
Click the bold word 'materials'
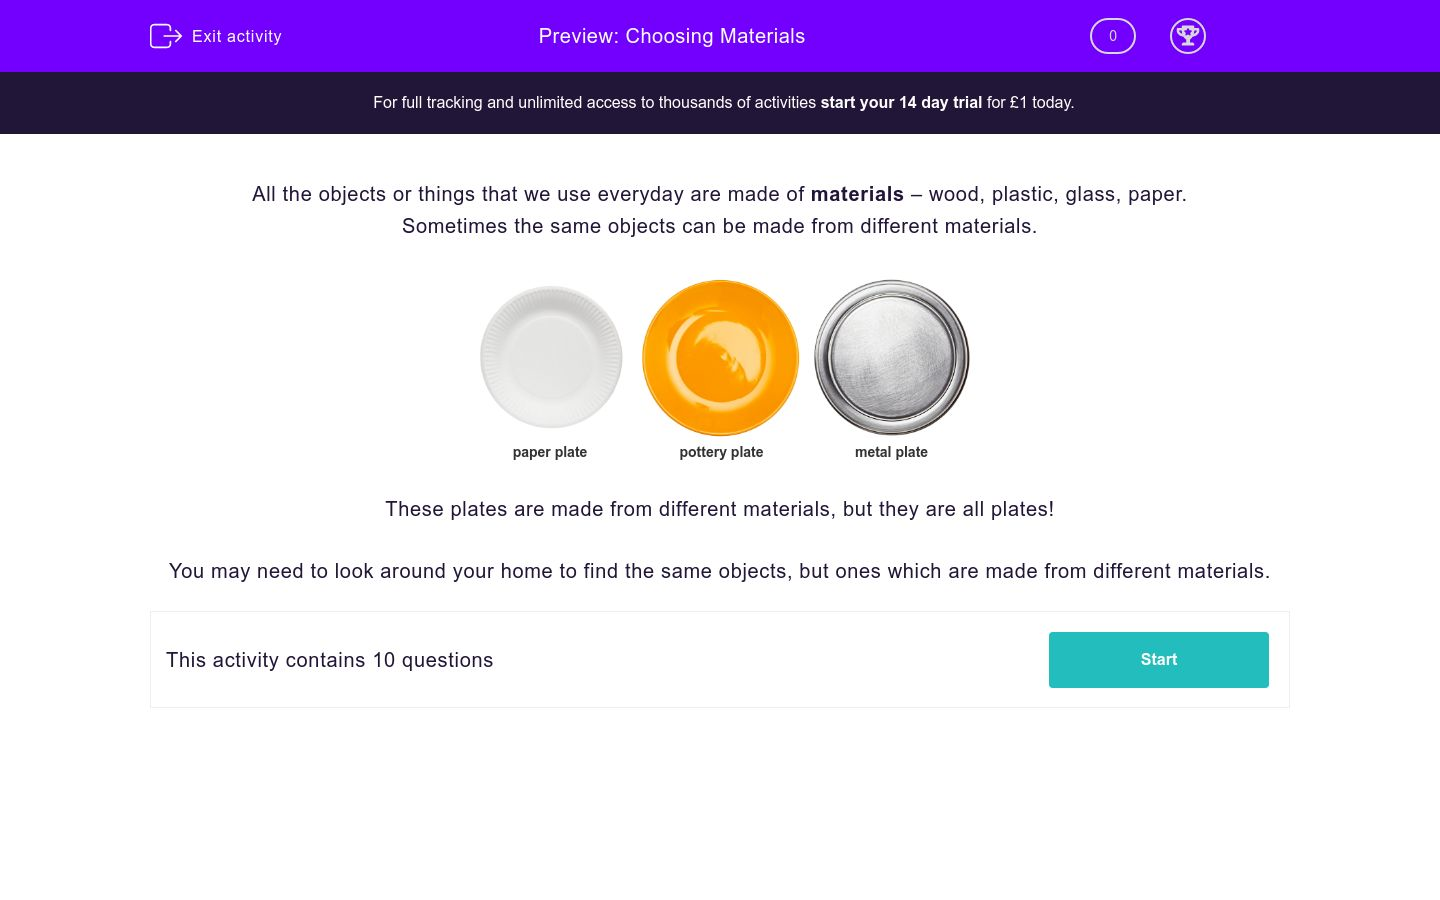[857, 194]
